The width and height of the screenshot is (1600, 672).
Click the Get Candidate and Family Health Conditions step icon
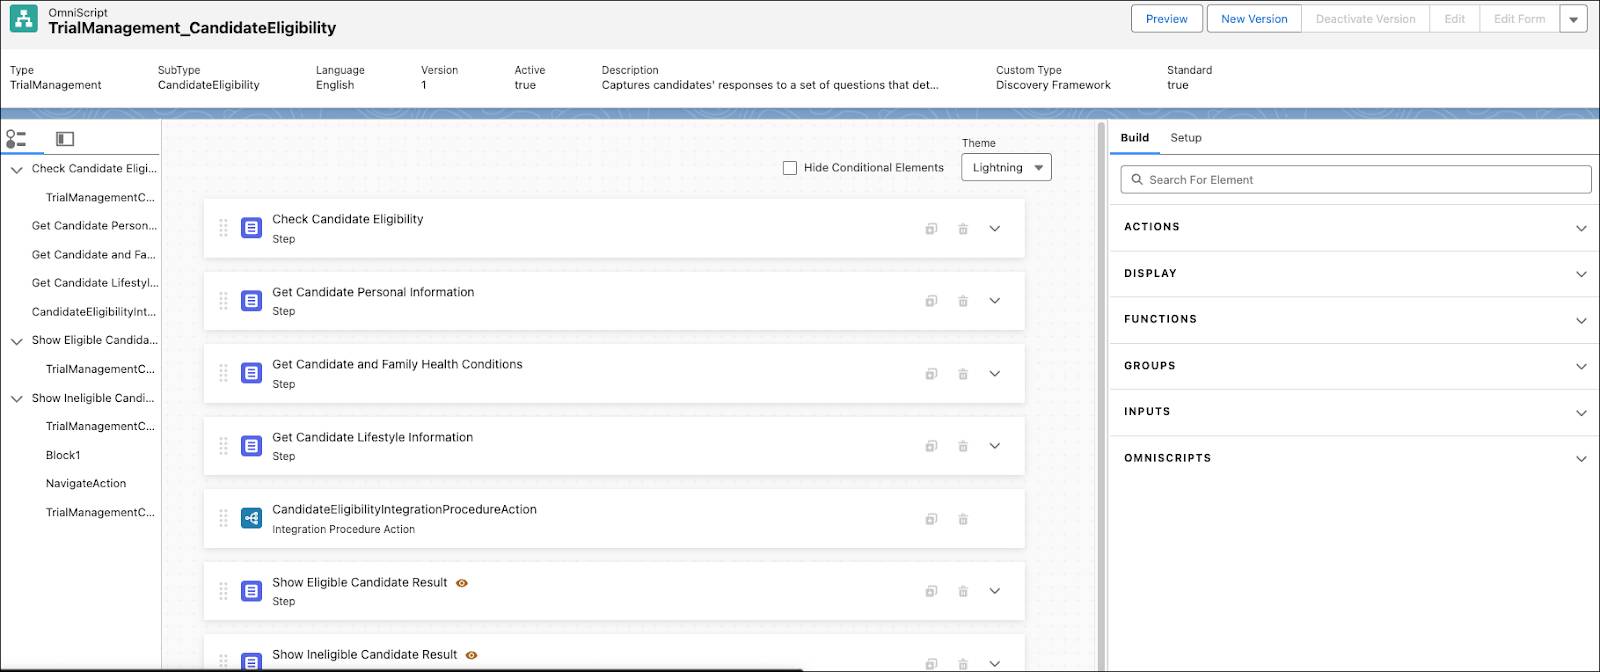pyautogui.click(x=252, y=373)
